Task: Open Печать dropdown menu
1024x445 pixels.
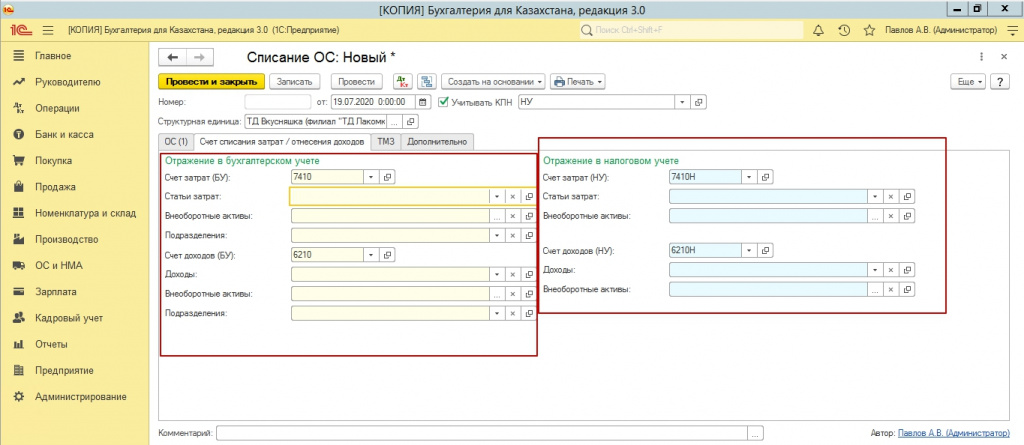Action: (x=578, y=82)
